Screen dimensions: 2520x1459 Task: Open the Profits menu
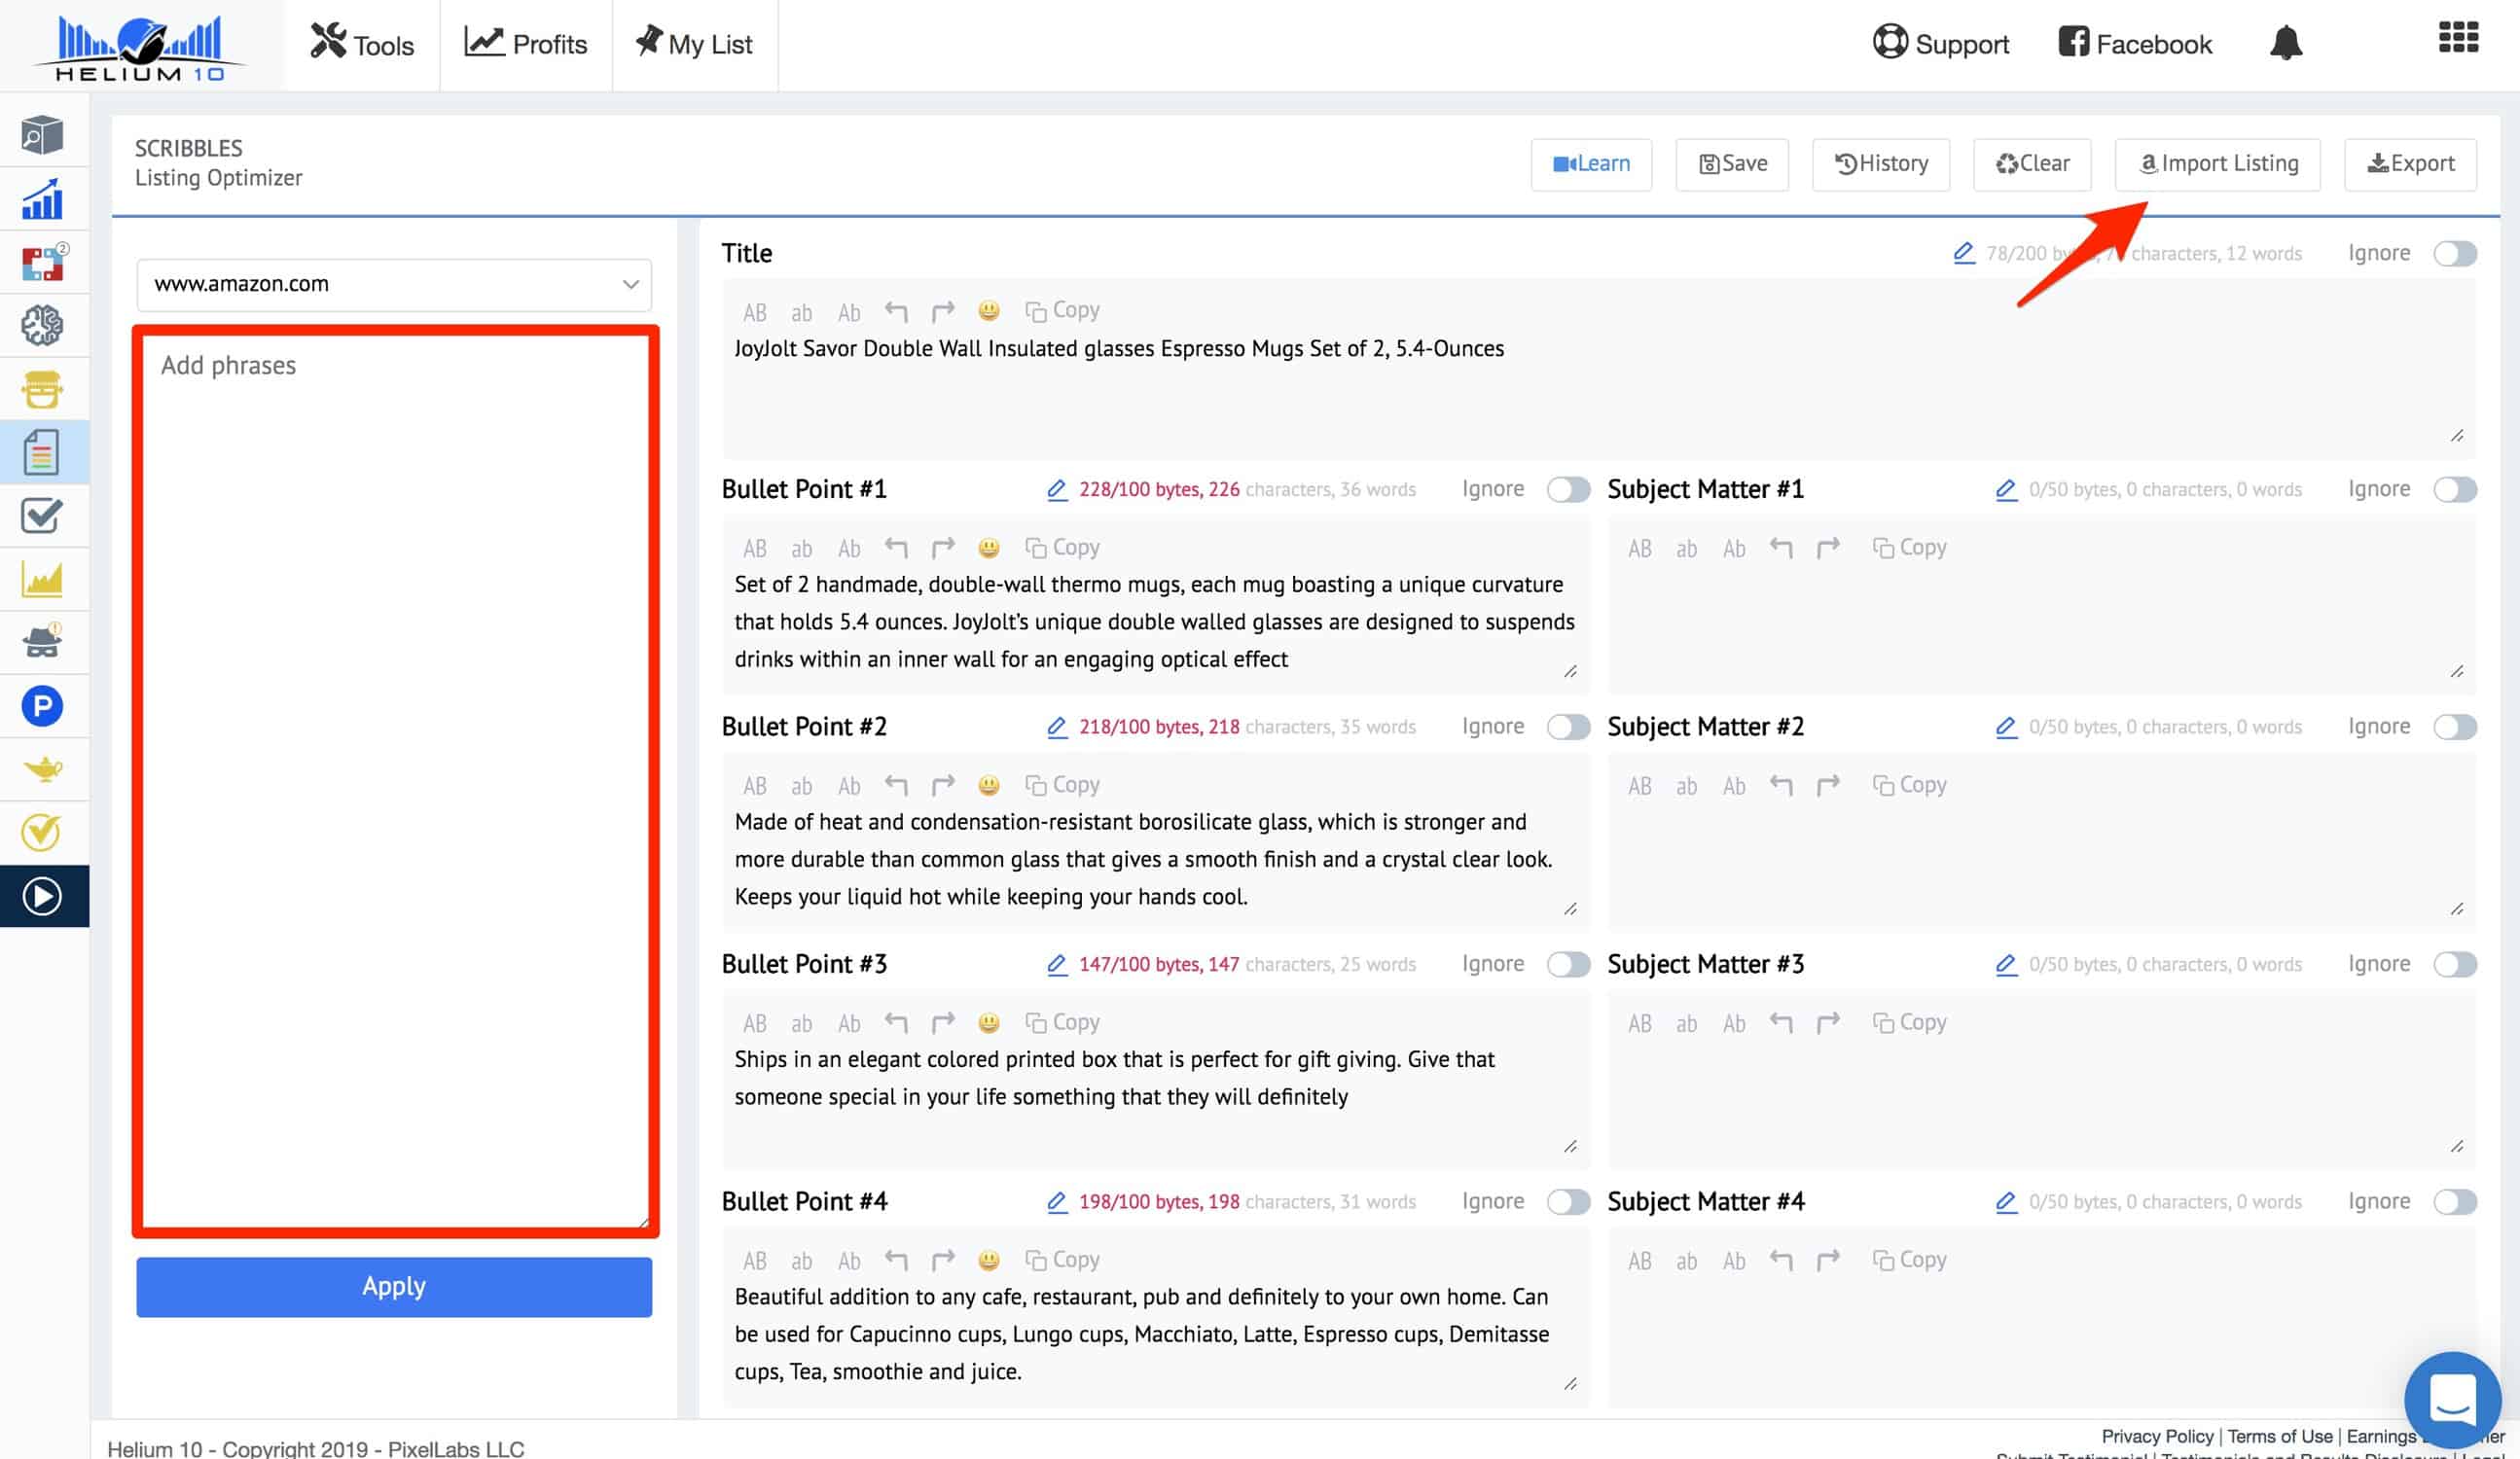point(526,44)
